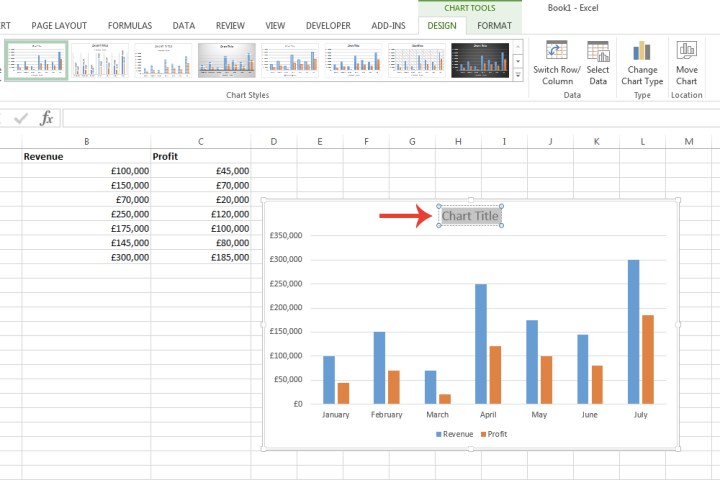Click the Insert Function fx icon

[46, 118]
